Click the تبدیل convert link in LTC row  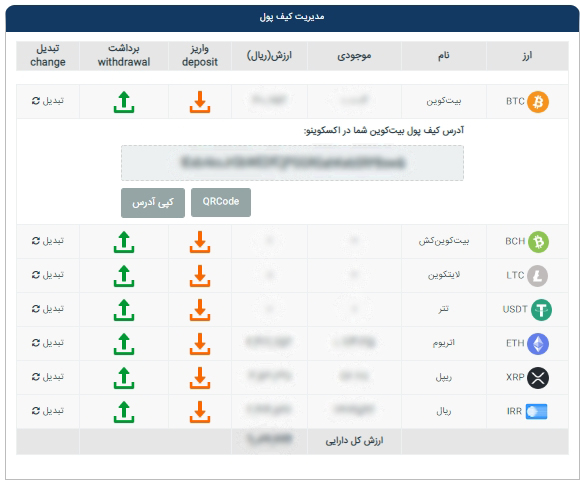pos(48,275)
